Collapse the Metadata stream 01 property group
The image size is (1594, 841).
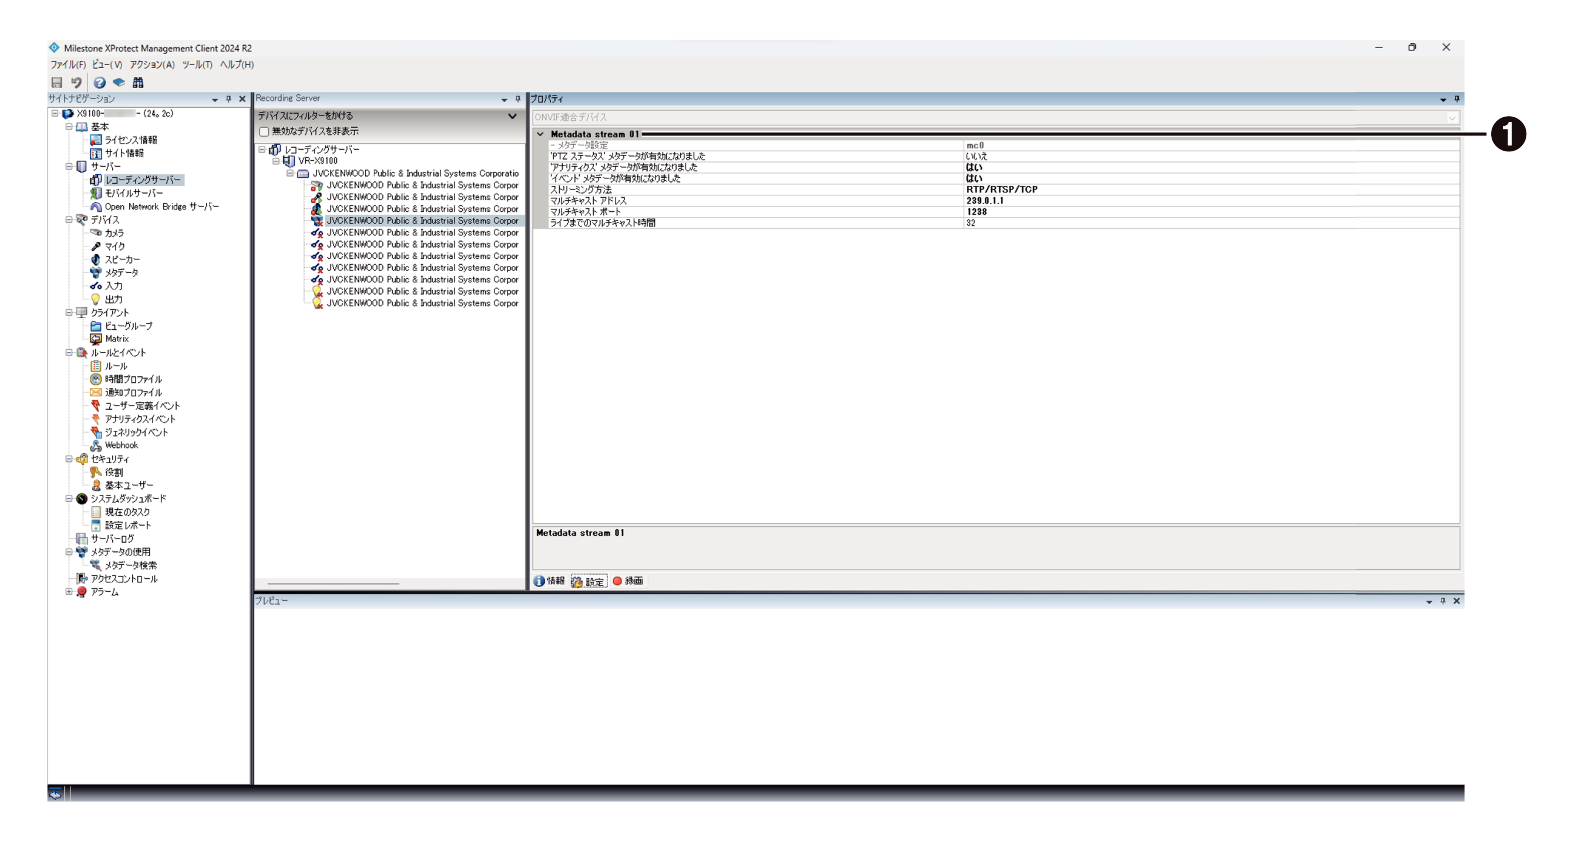(x=541, y=134)
